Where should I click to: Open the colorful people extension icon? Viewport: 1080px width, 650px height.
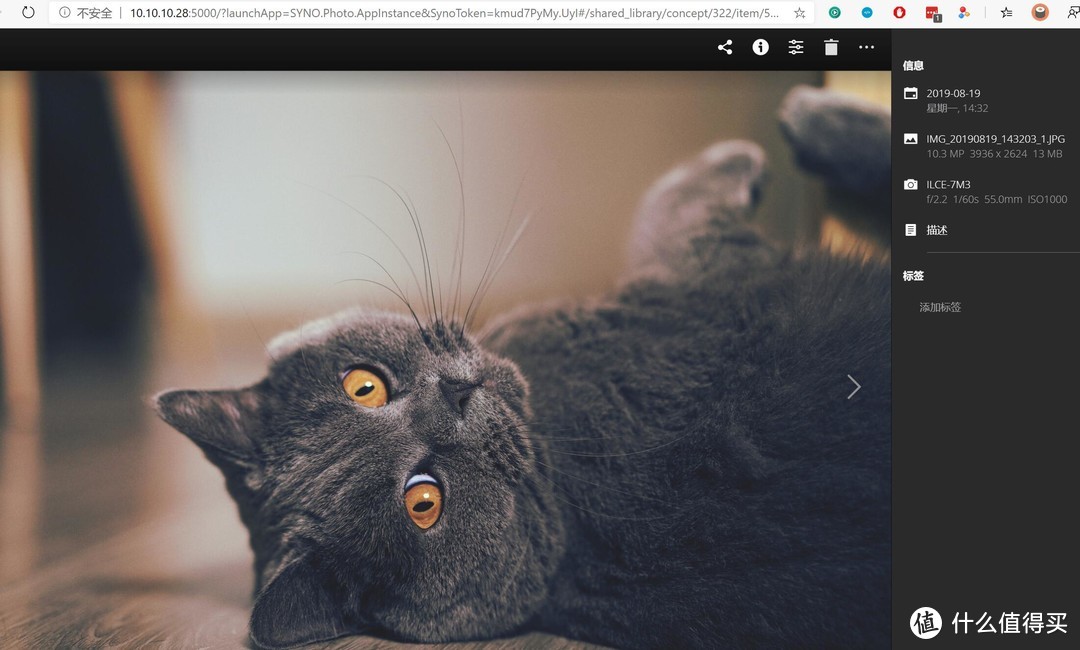pyautogui.click(x=964, y=12)
